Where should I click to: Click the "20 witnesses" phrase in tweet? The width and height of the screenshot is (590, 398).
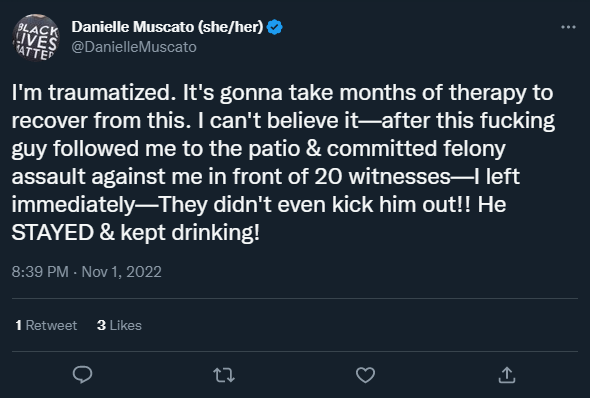(x=382, y=176)
